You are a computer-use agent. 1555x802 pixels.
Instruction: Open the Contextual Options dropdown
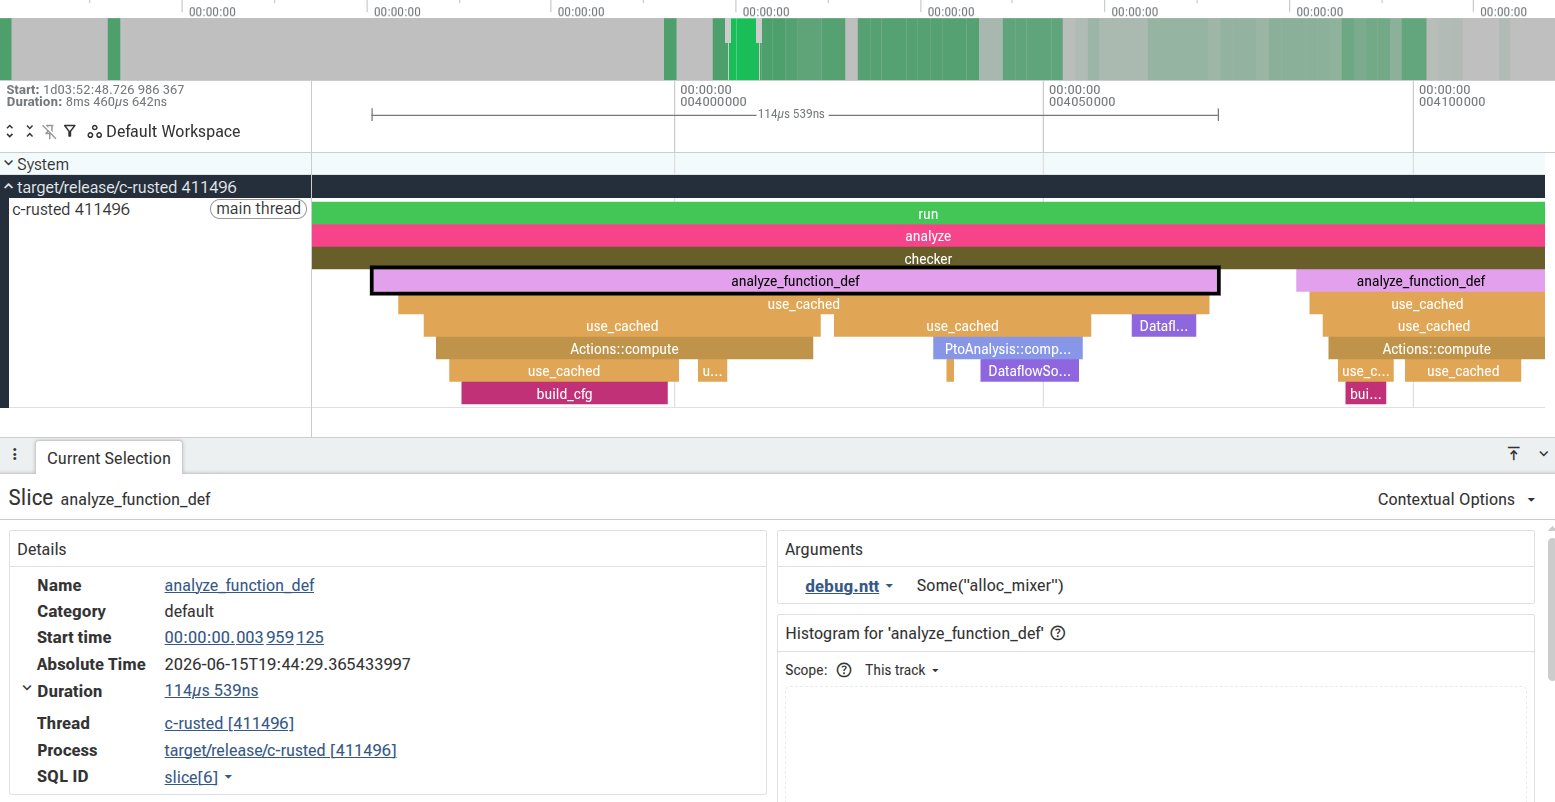click(x=1456, y=499)
